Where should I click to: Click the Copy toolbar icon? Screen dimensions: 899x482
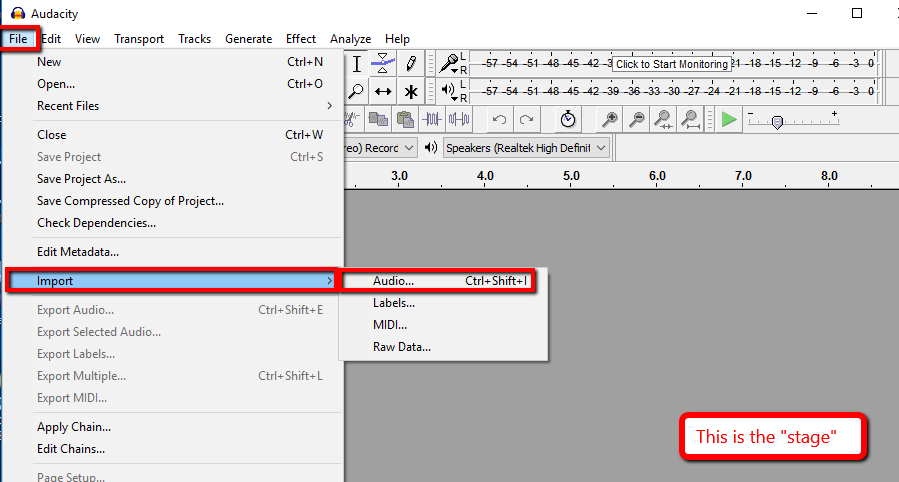tap(378, 119)
